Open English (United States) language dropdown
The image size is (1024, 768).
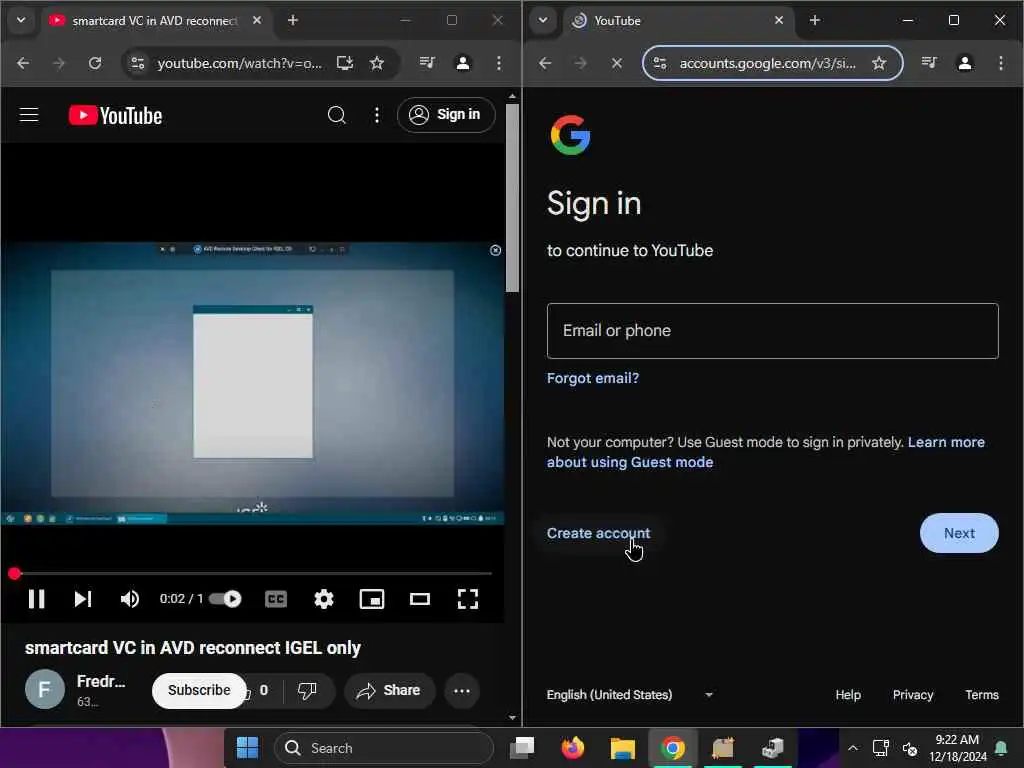point(630,695)
